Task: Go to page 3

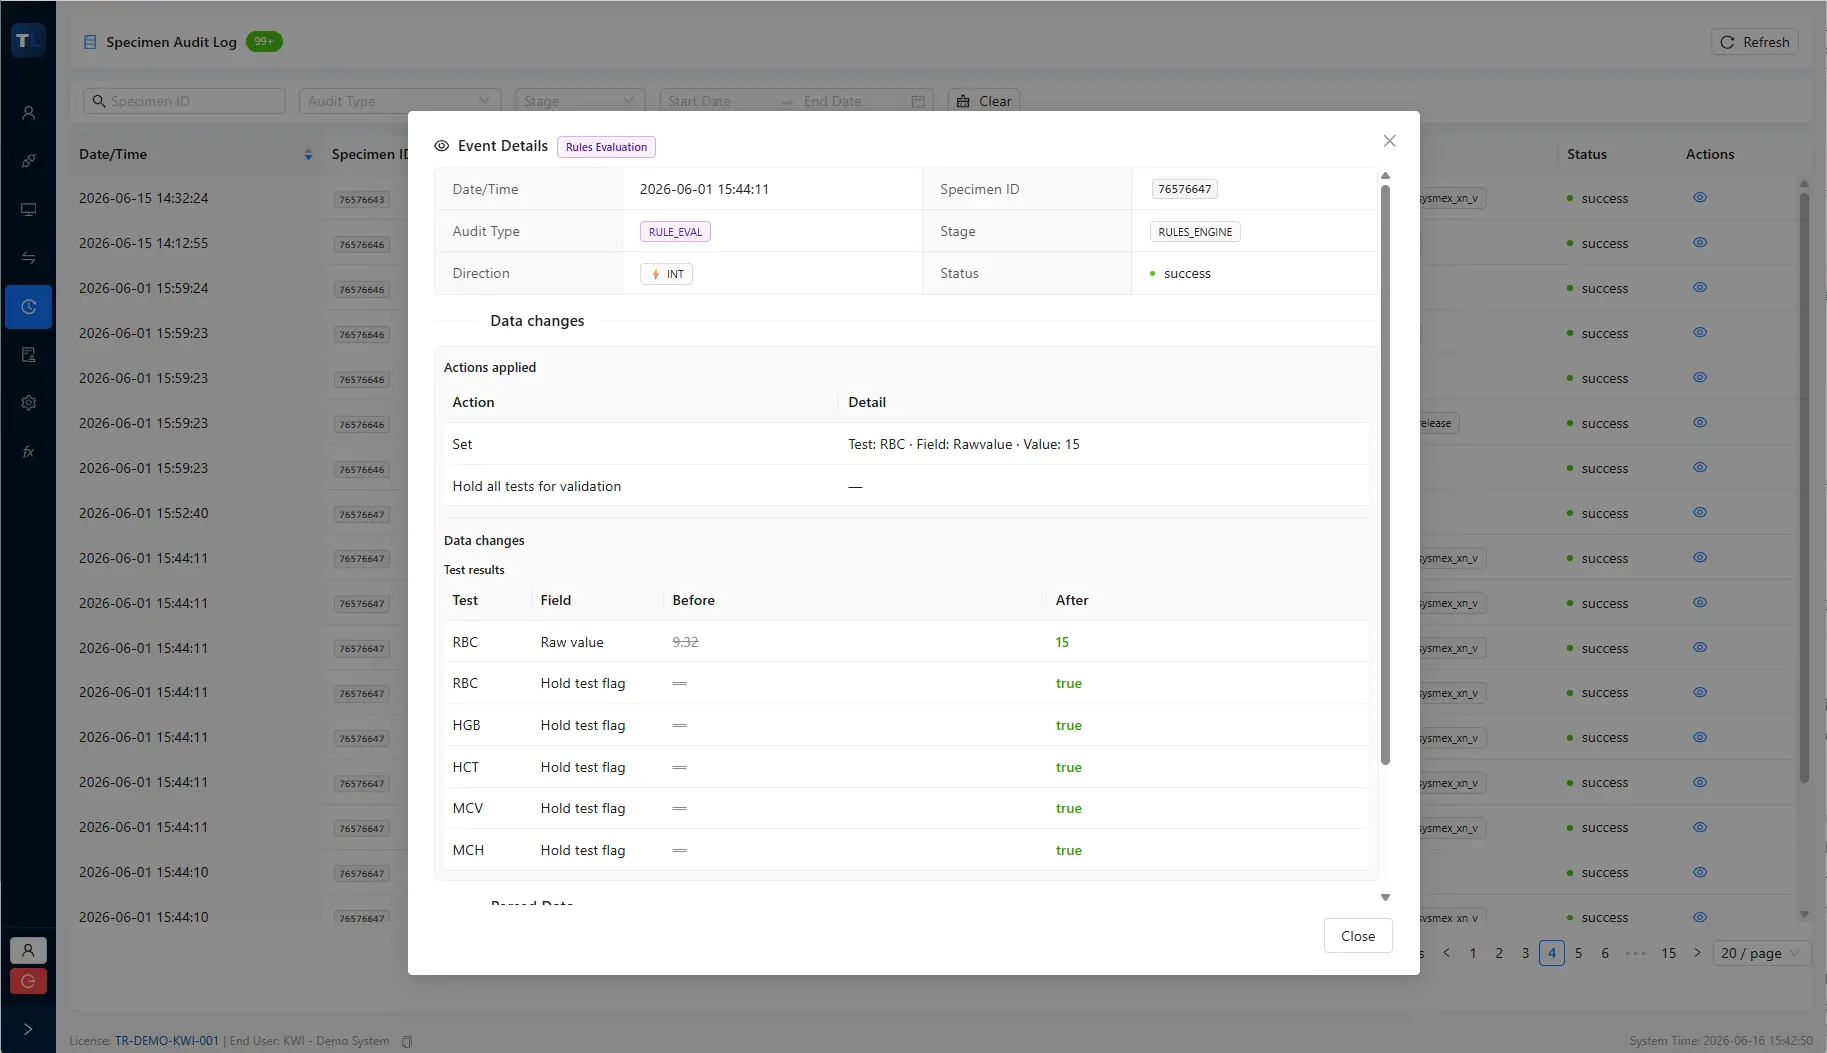Action: pos(1525,953)
